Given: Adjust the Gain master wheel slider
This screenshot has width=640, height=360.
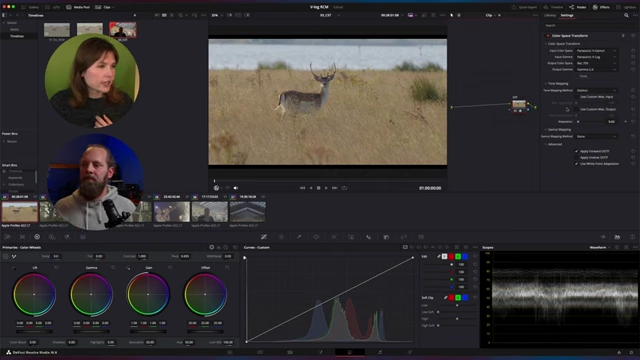Looking at the screenshot, I should pyautogui.click(x=148, y=332).
